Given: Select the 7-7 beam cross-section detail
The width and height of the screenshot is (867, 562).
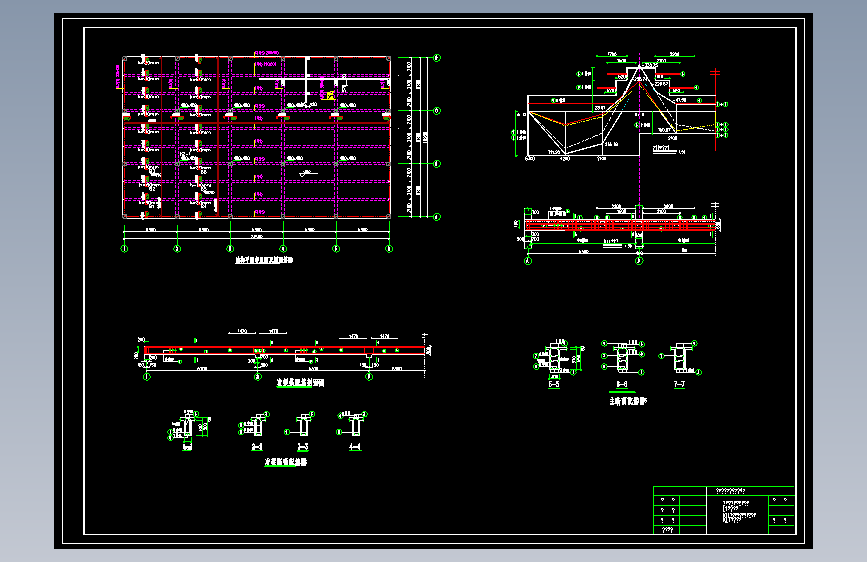Looking at the screenshot, I should [680, 358].
